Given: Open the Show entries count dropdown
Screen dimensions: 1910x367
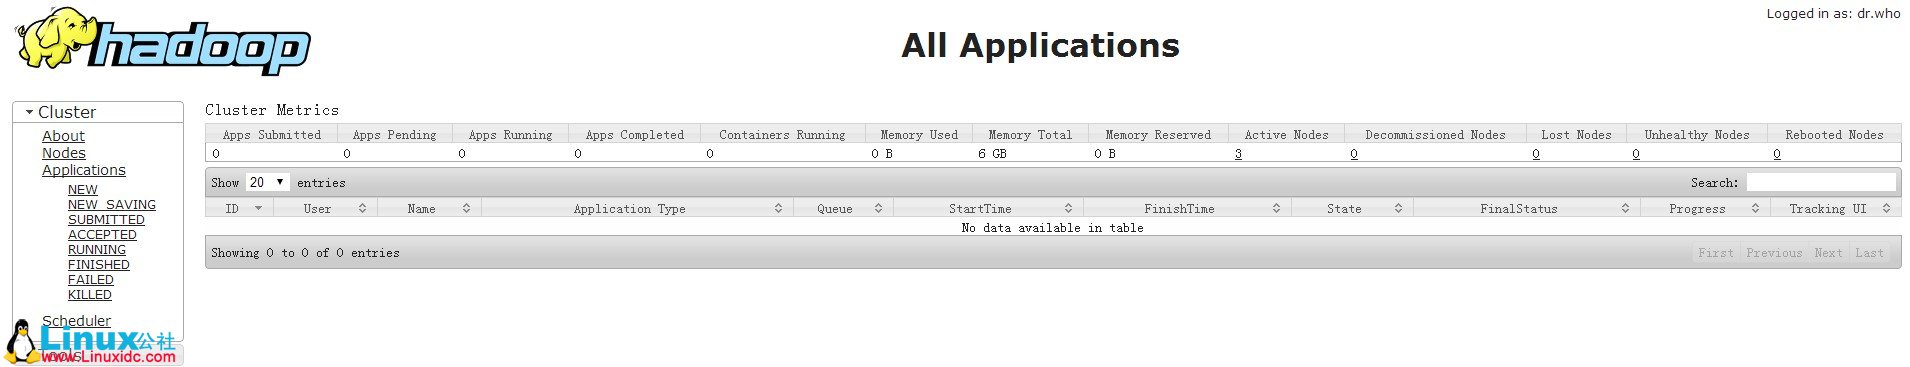Looking at the screenshot, I should point(267,183).
